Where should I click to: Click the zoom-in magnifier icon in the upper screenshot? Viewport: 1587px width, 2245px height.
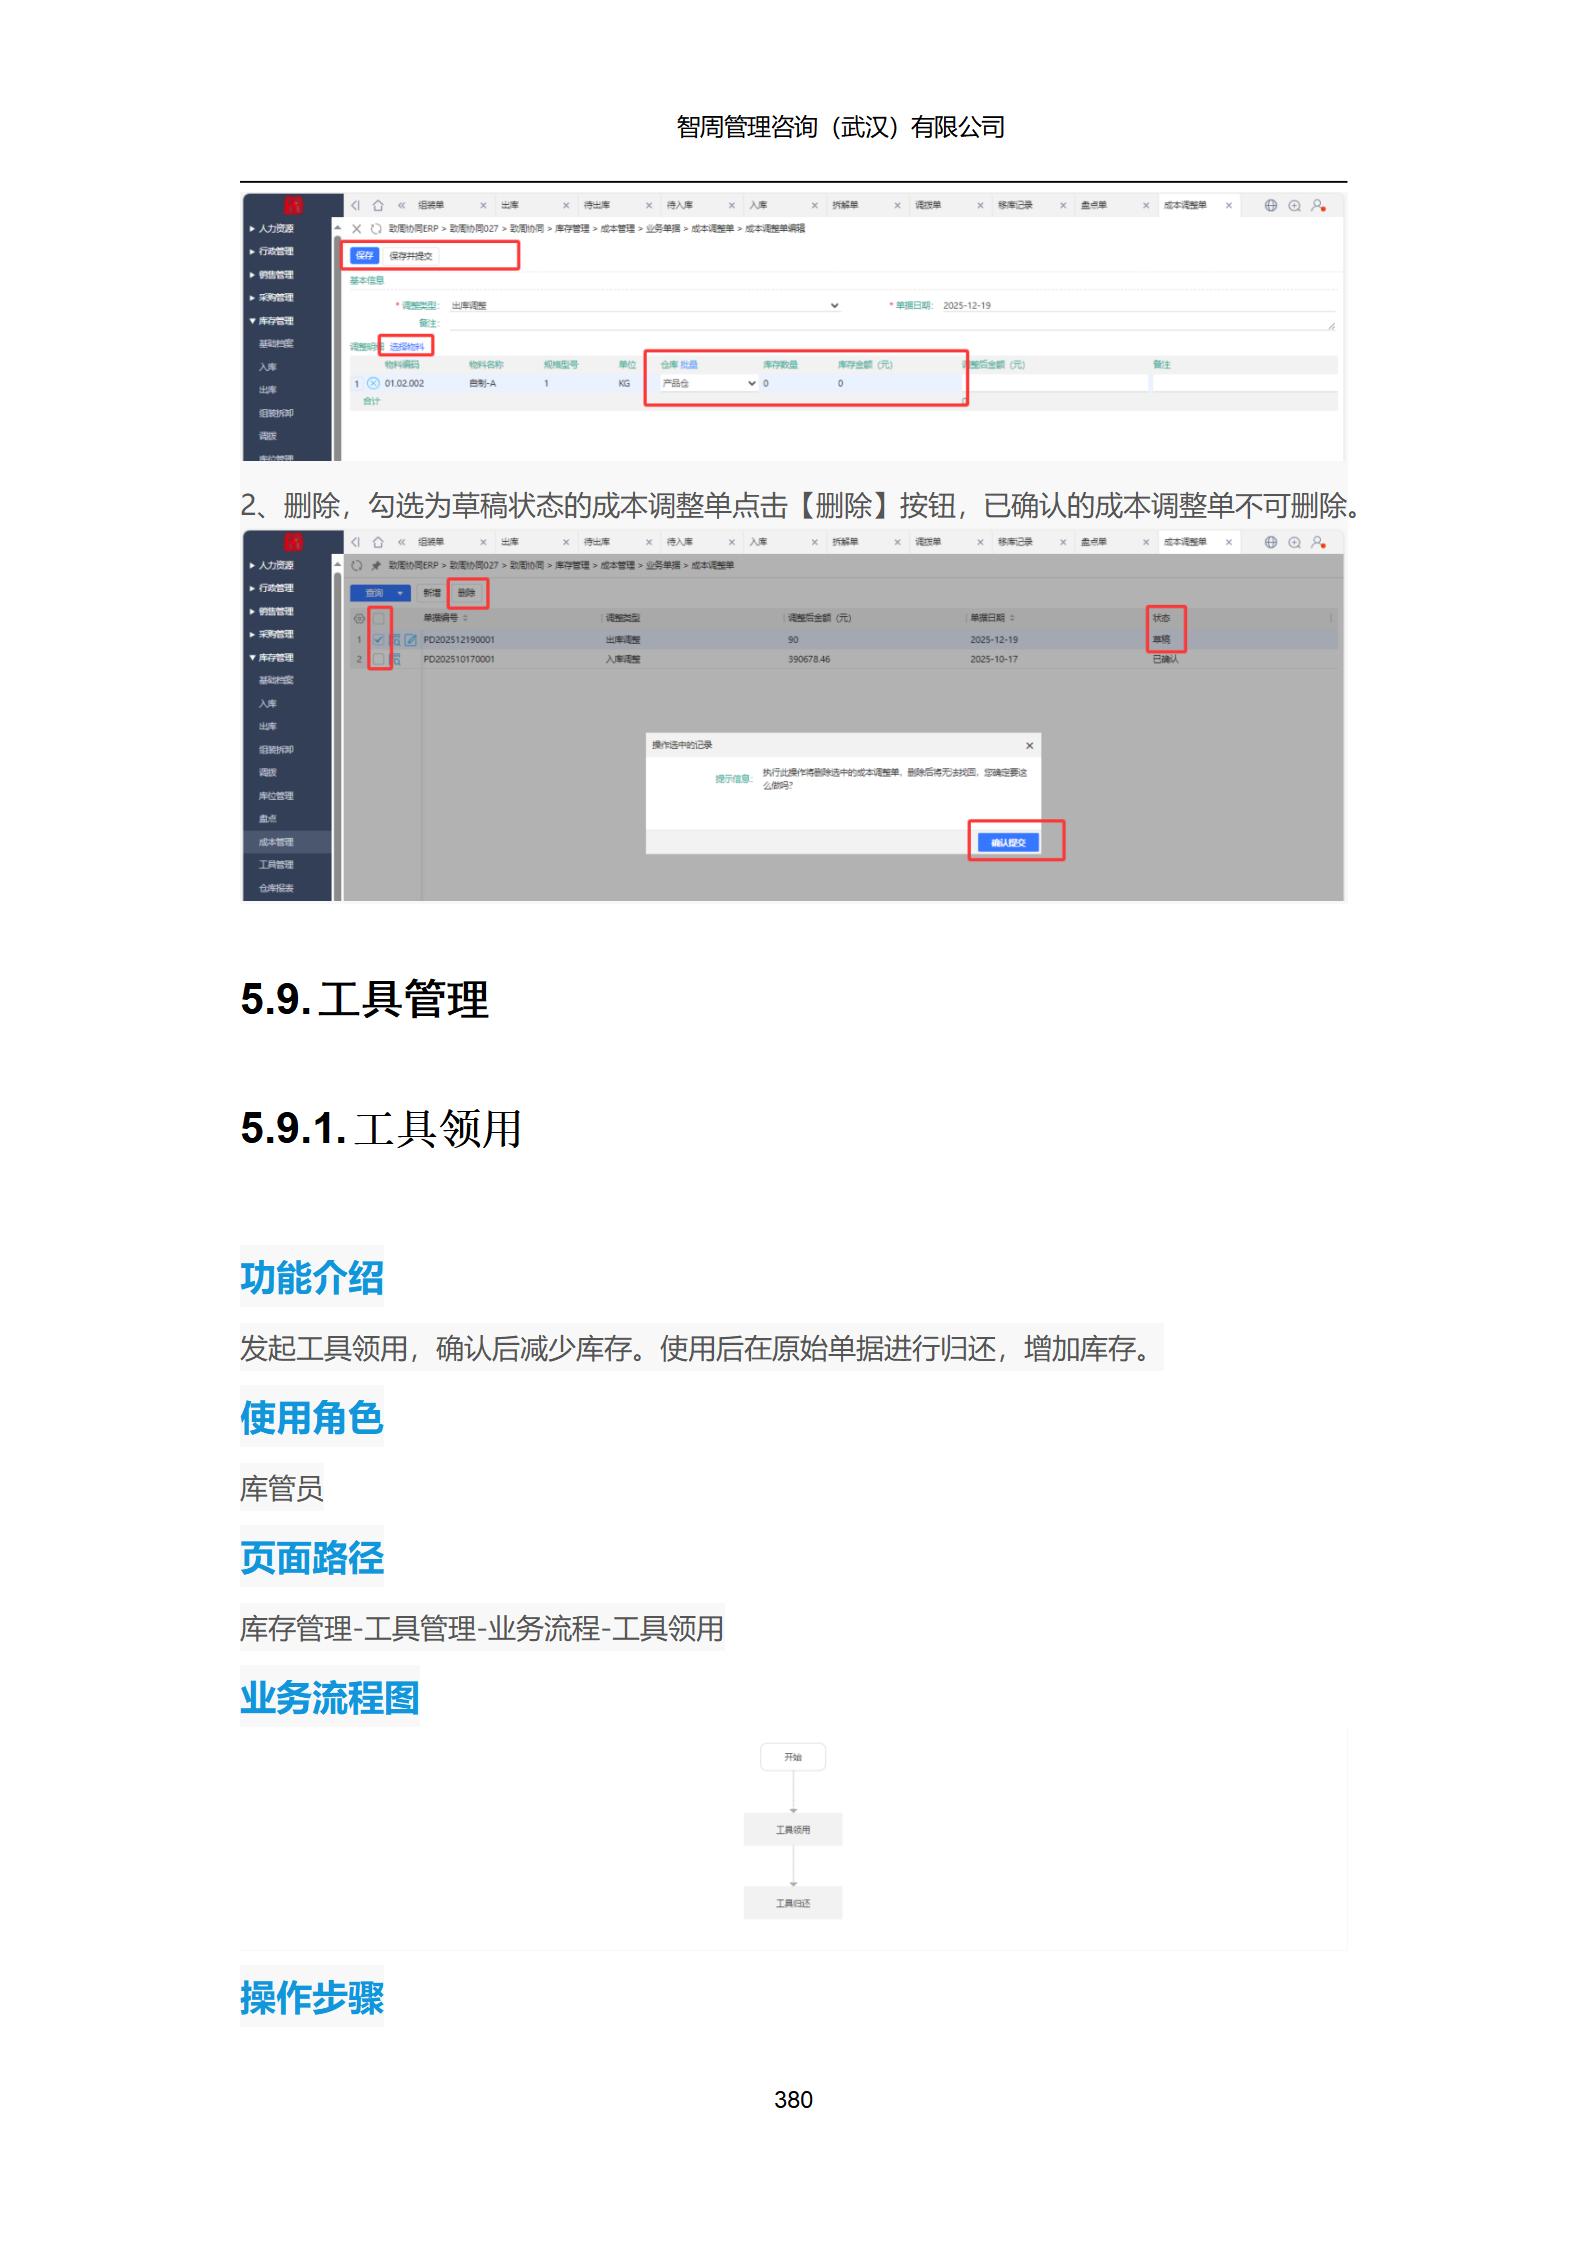click(1294, 205)
